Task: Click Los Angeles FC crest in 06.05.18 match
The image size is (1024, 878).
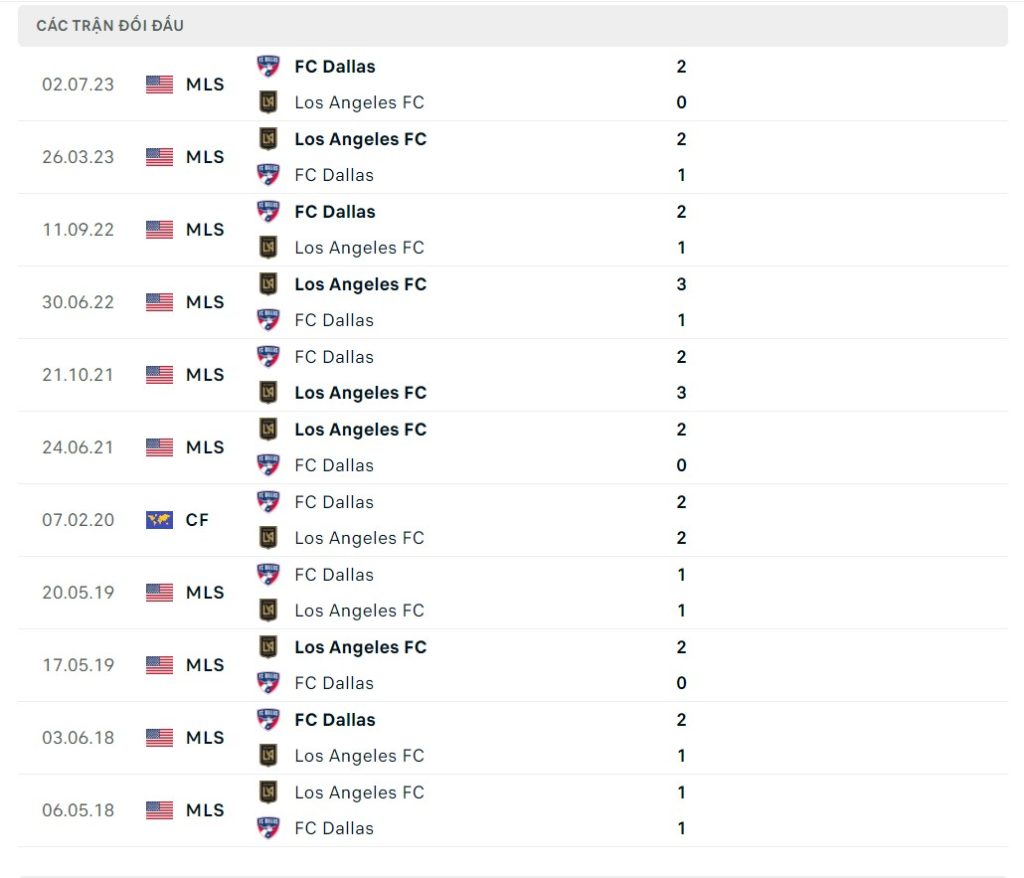Action: 268,792
